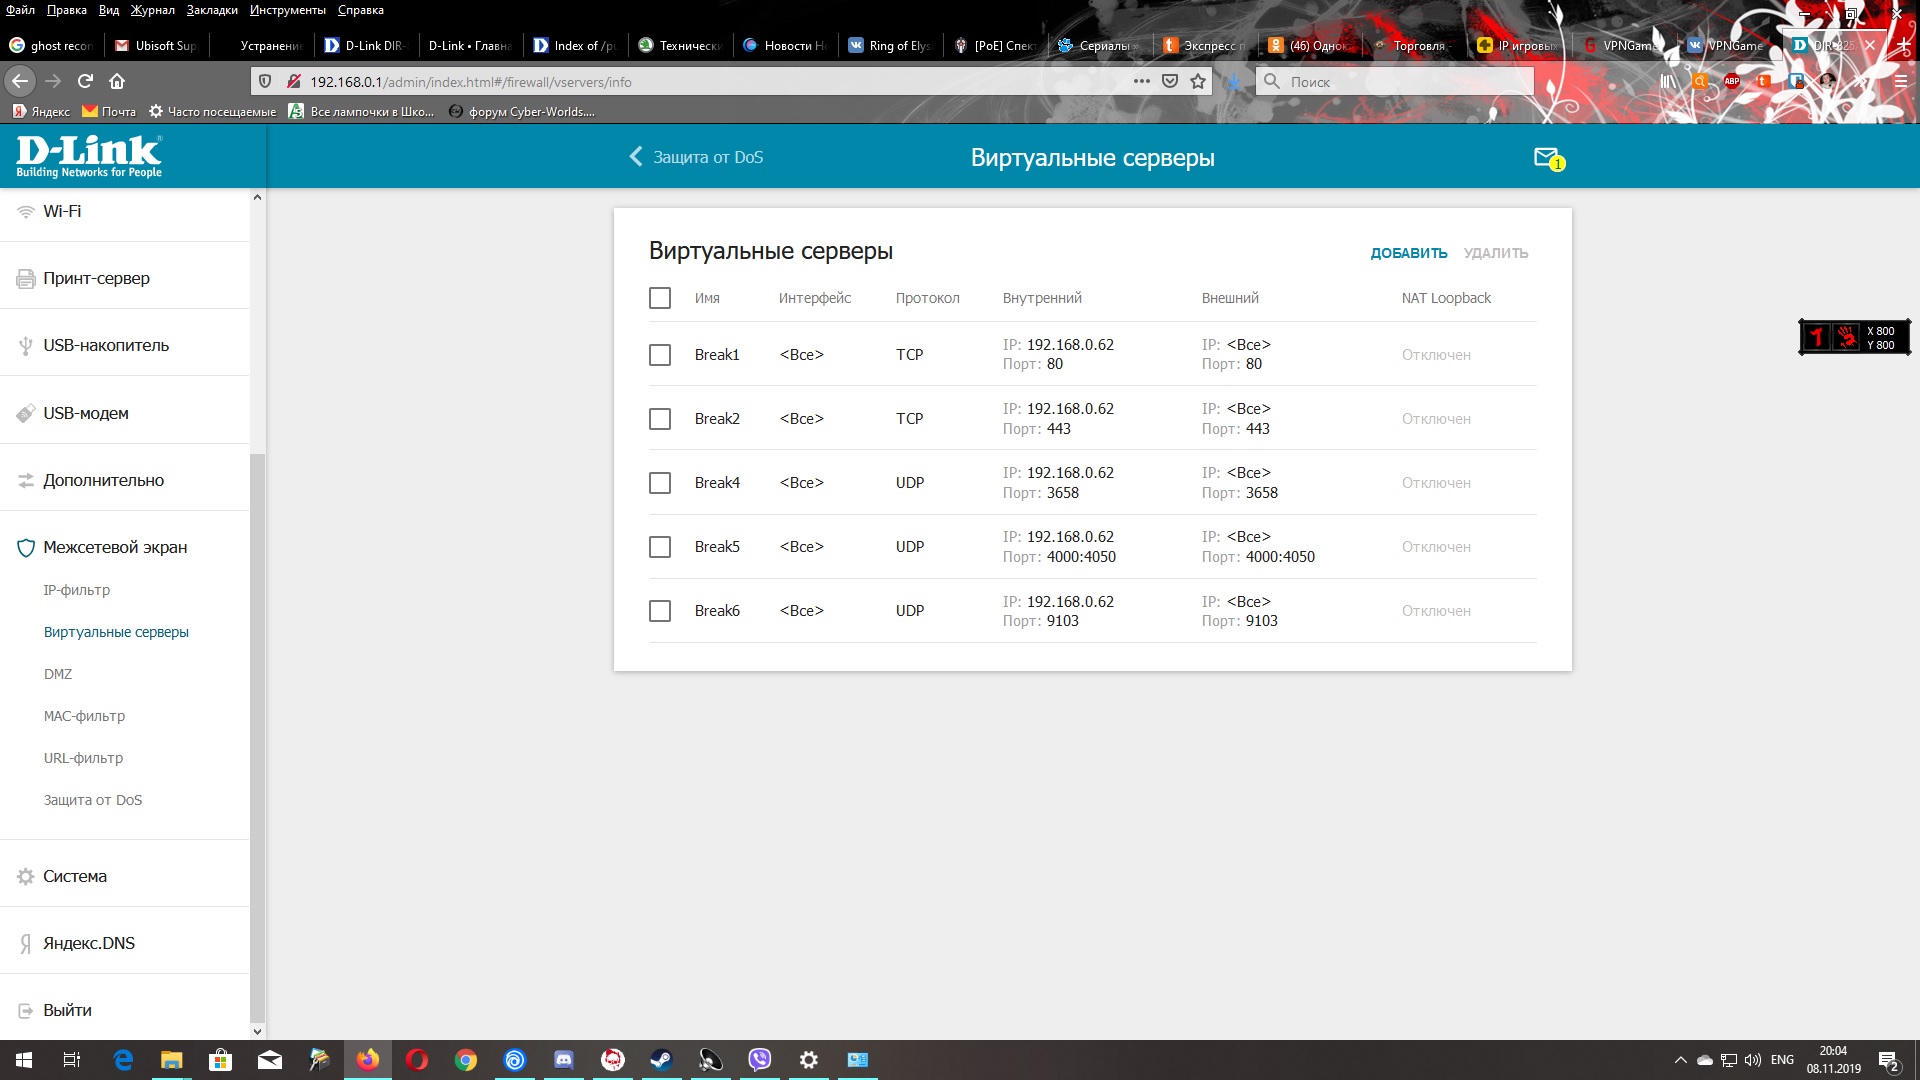Click the ДОБАВИТЬ button
This screenshot has height=1080, width=1920.
pos(1408,253)
